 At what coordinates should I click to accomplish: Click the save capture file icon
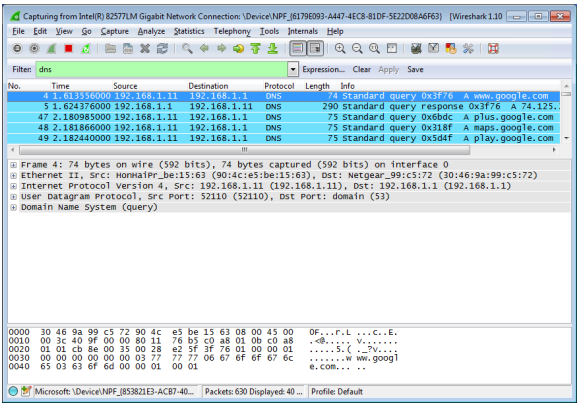(x=128, y=49)
